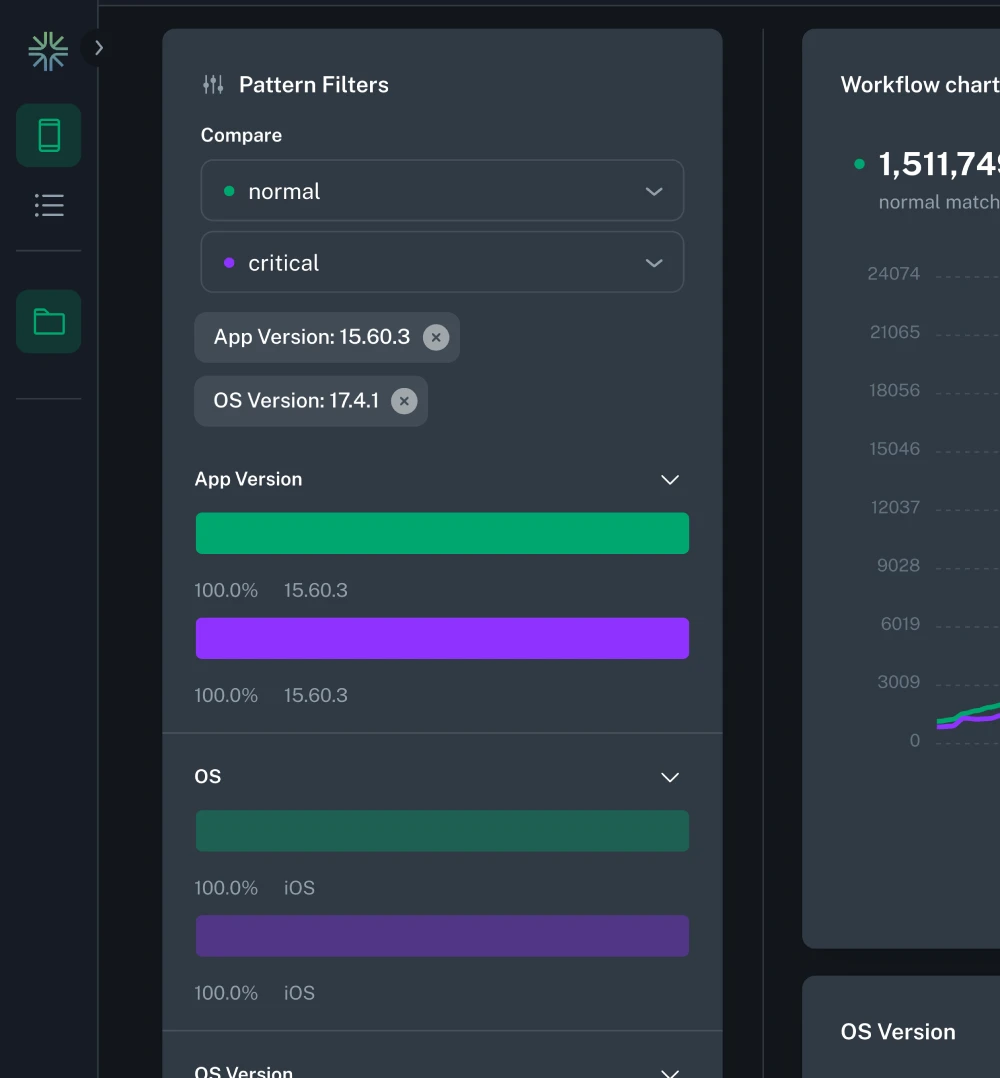Remove the OS Version: 17.4.1 filter chip

pos(404,400)
